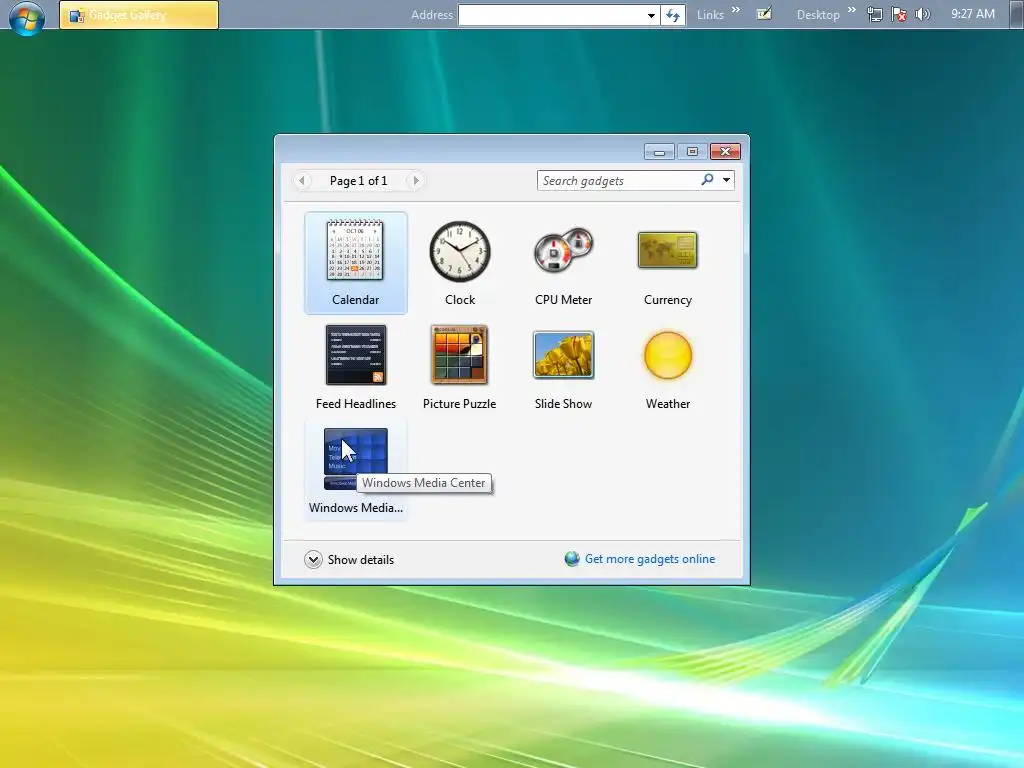Screen dimensions: 1024x768
Task: Expand the Desktop toolbar chevron
Action: point(852,10)
